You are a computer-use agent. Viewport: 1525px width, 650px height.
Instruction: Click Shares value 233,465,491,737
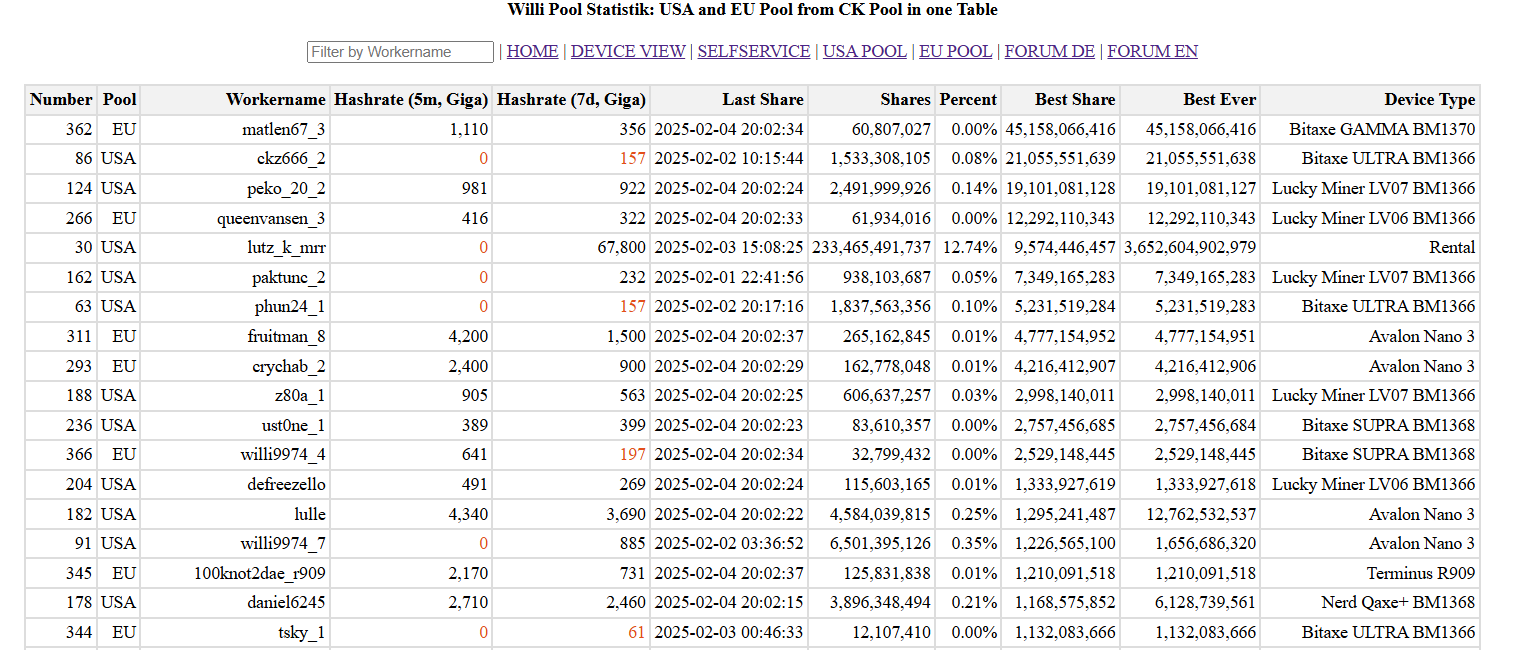871,248
